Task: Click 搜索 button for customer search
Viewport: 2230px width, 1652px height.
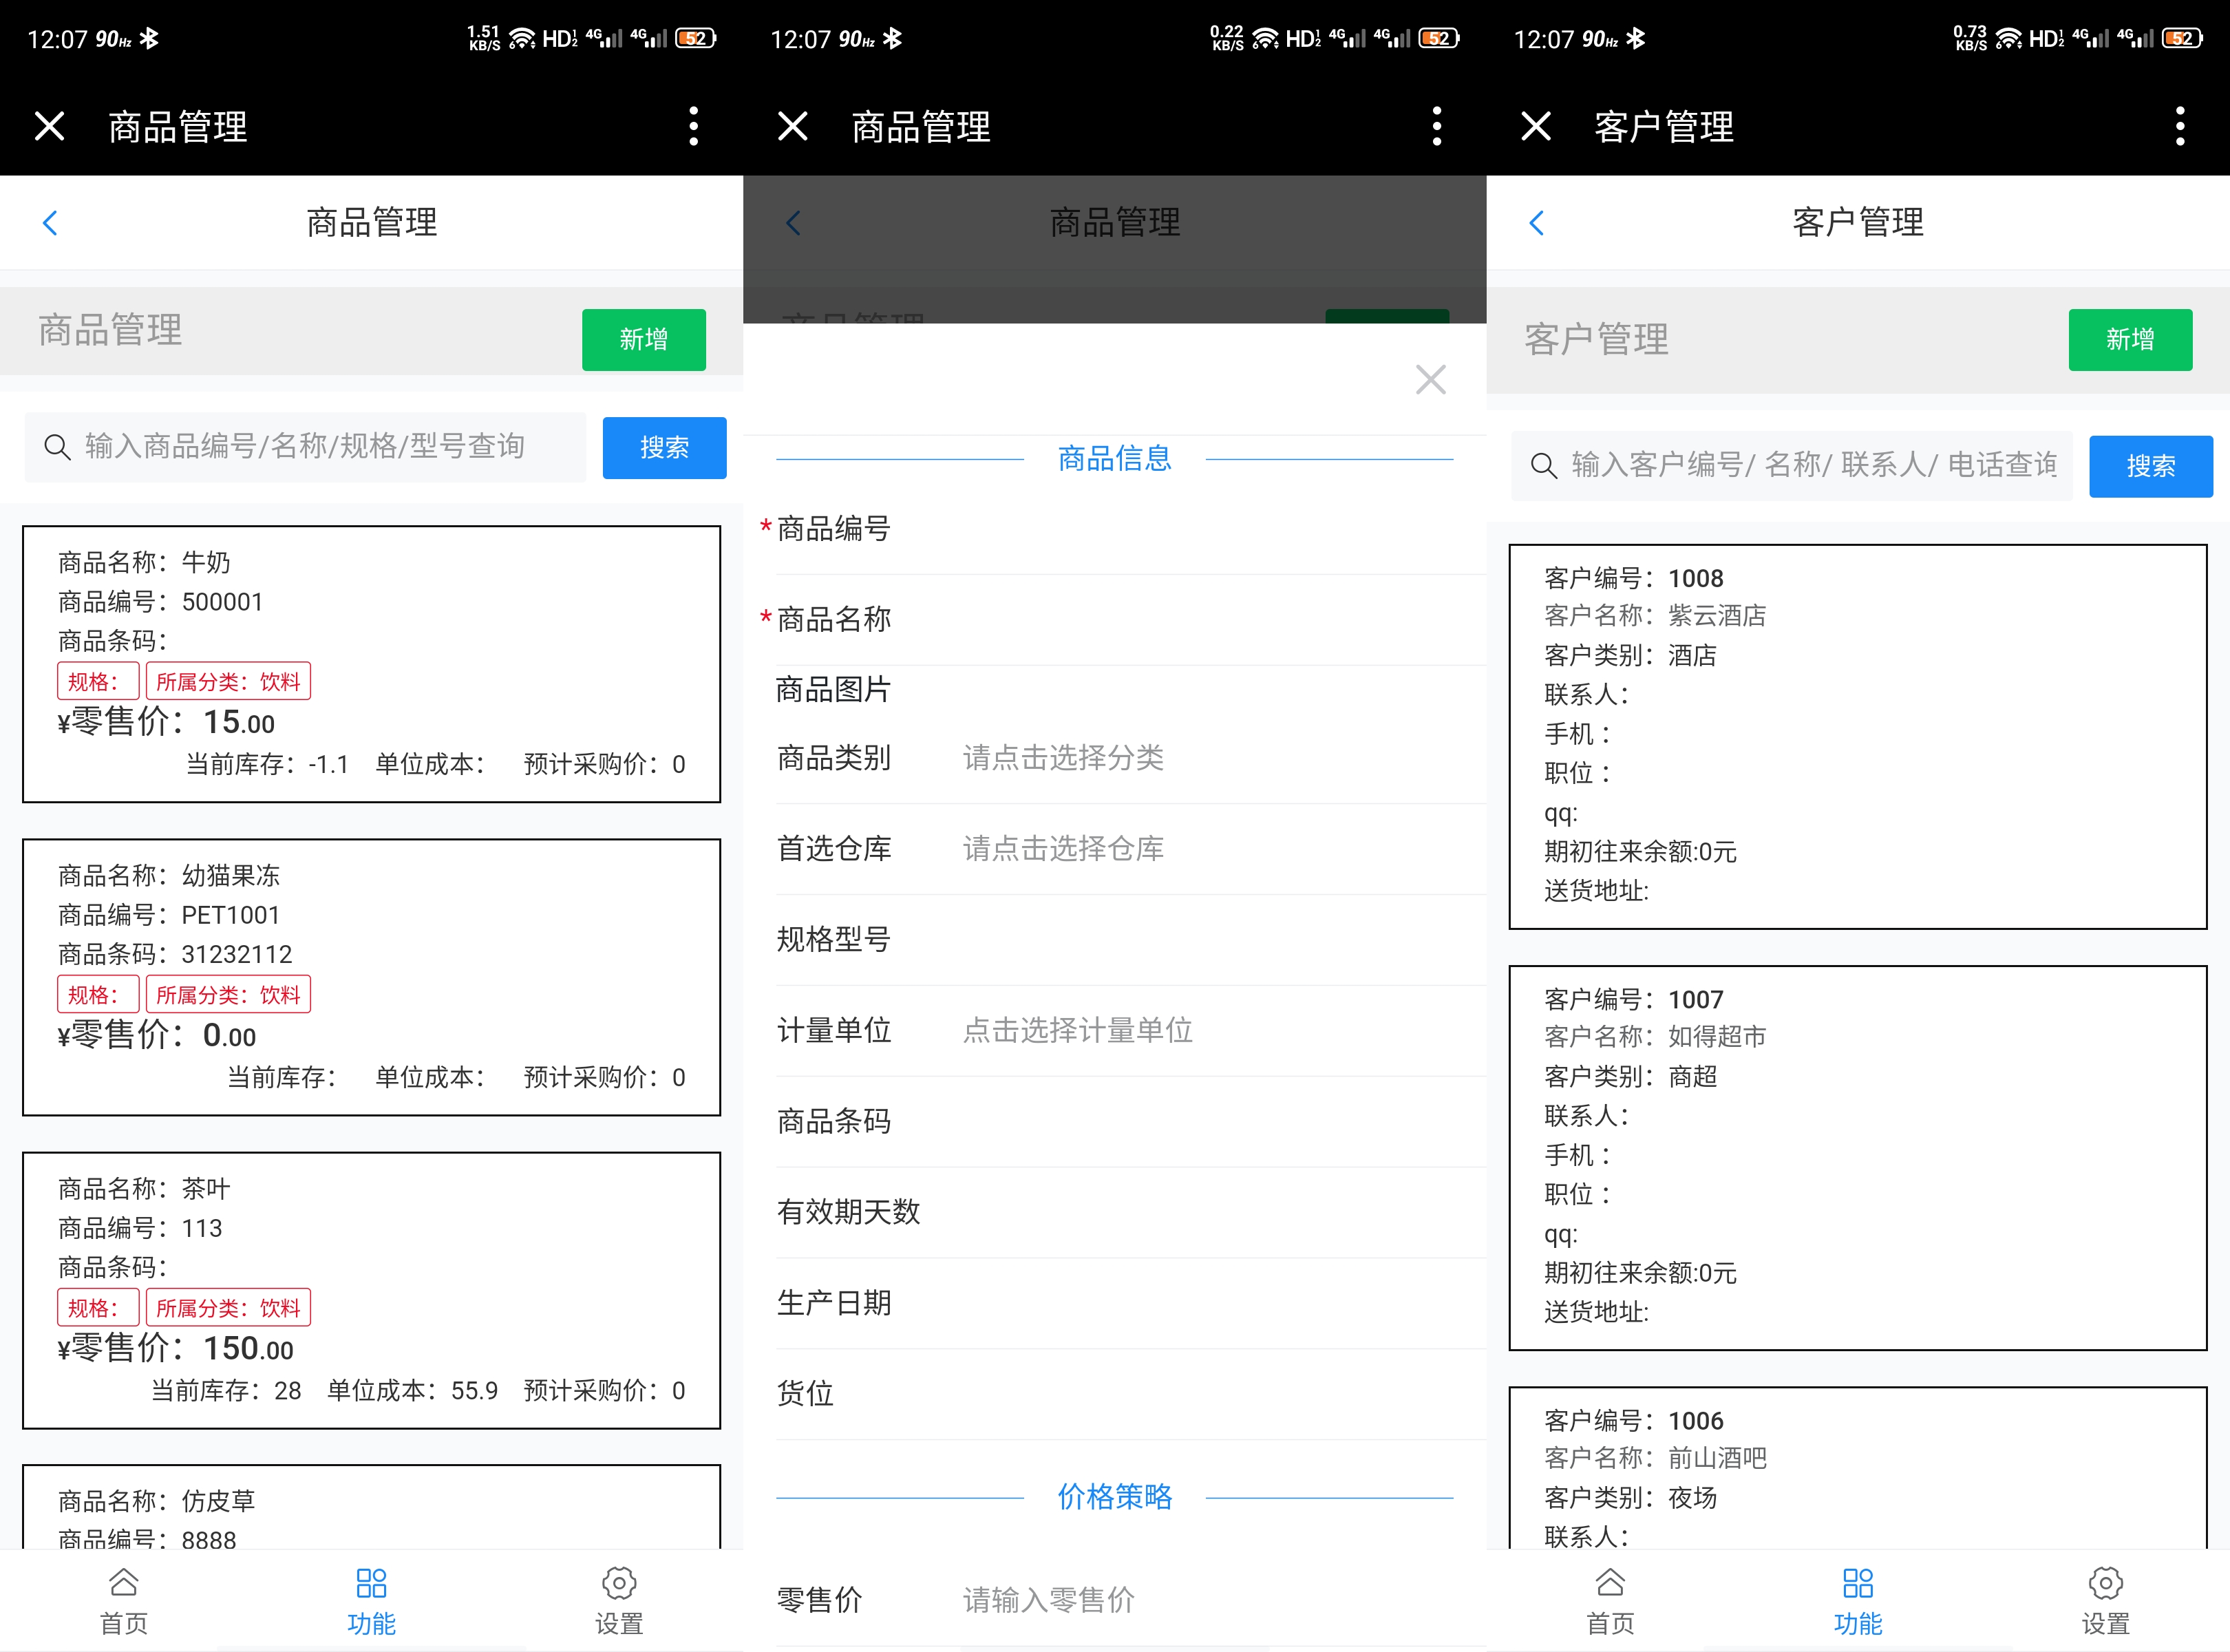Action: (x=2151, y=466)
